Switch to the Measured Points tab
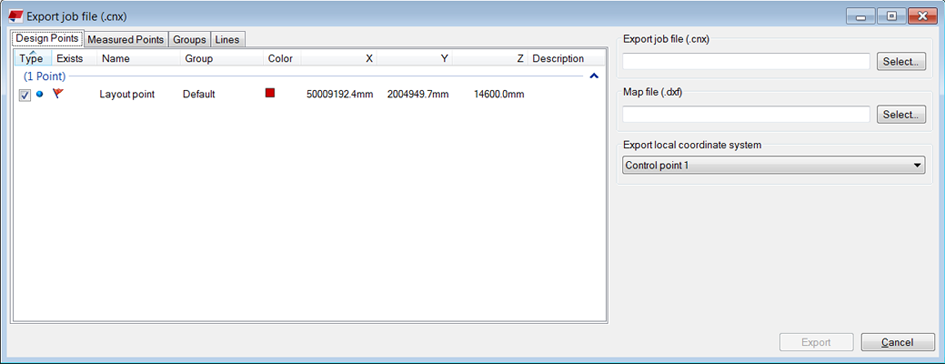 [126, 40]
